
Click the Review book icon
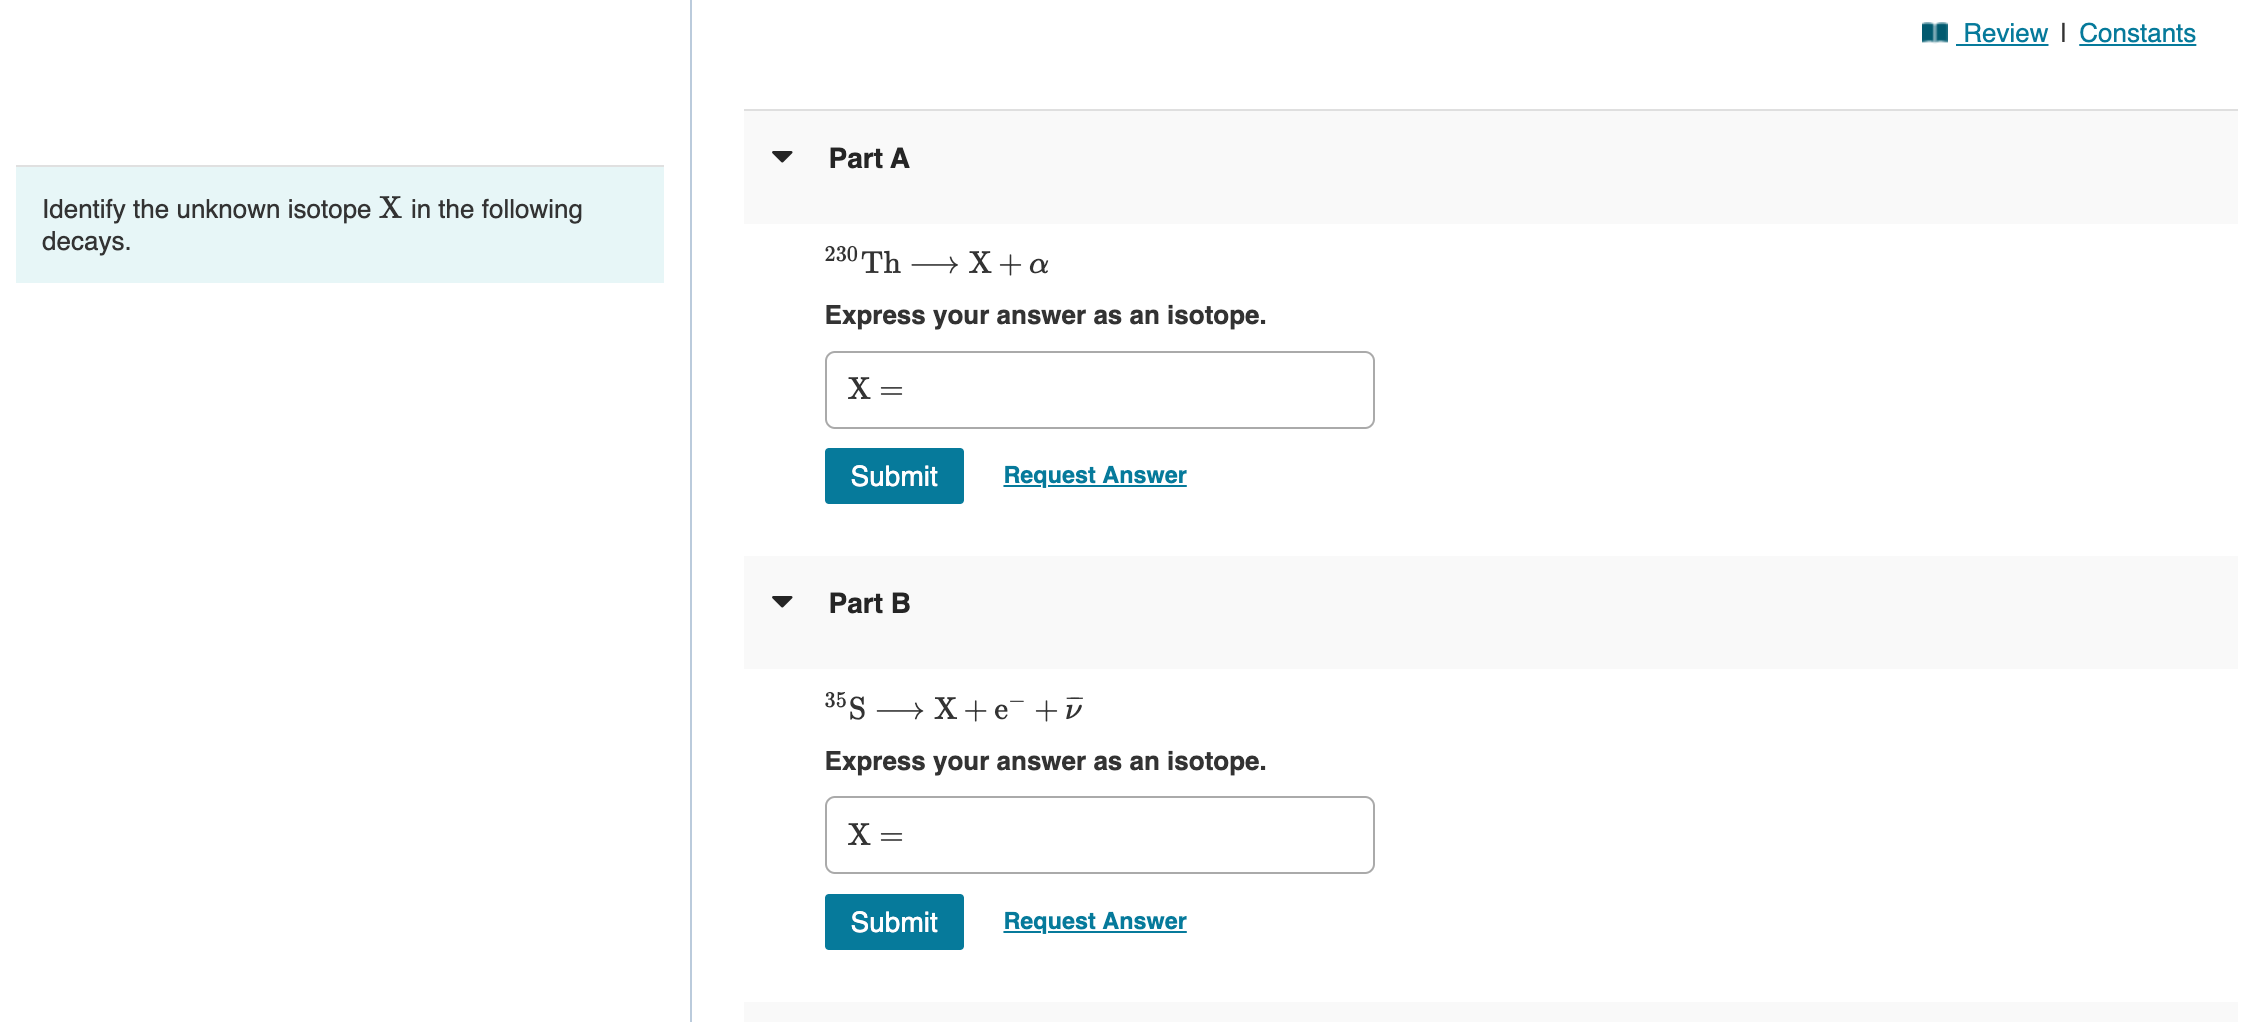pos(1935,33)
